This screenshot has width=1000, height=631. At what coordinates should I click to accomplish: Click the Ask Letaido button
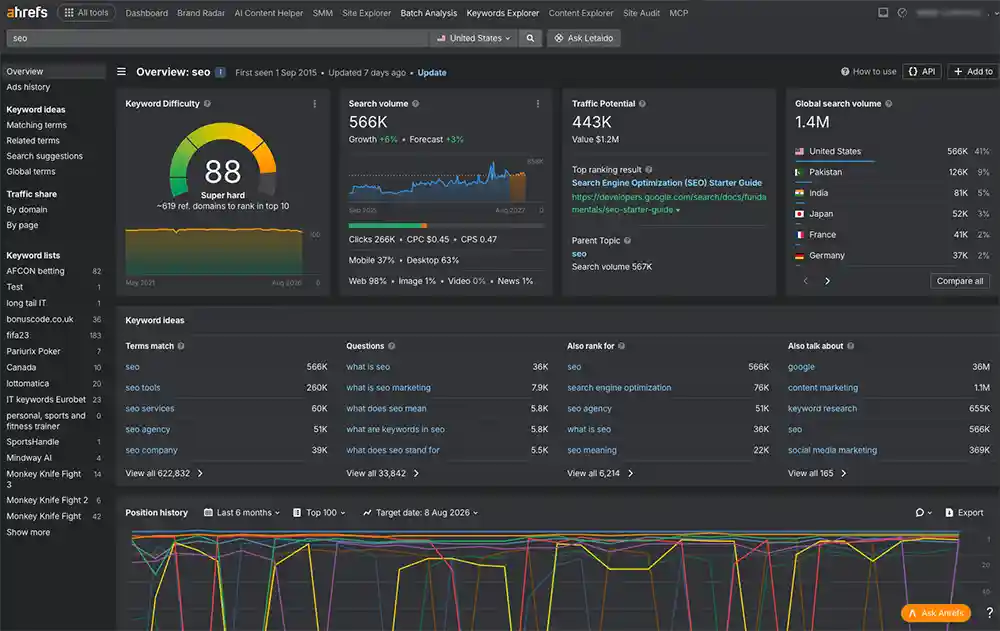pyautogui.click(x=584, y=38)
